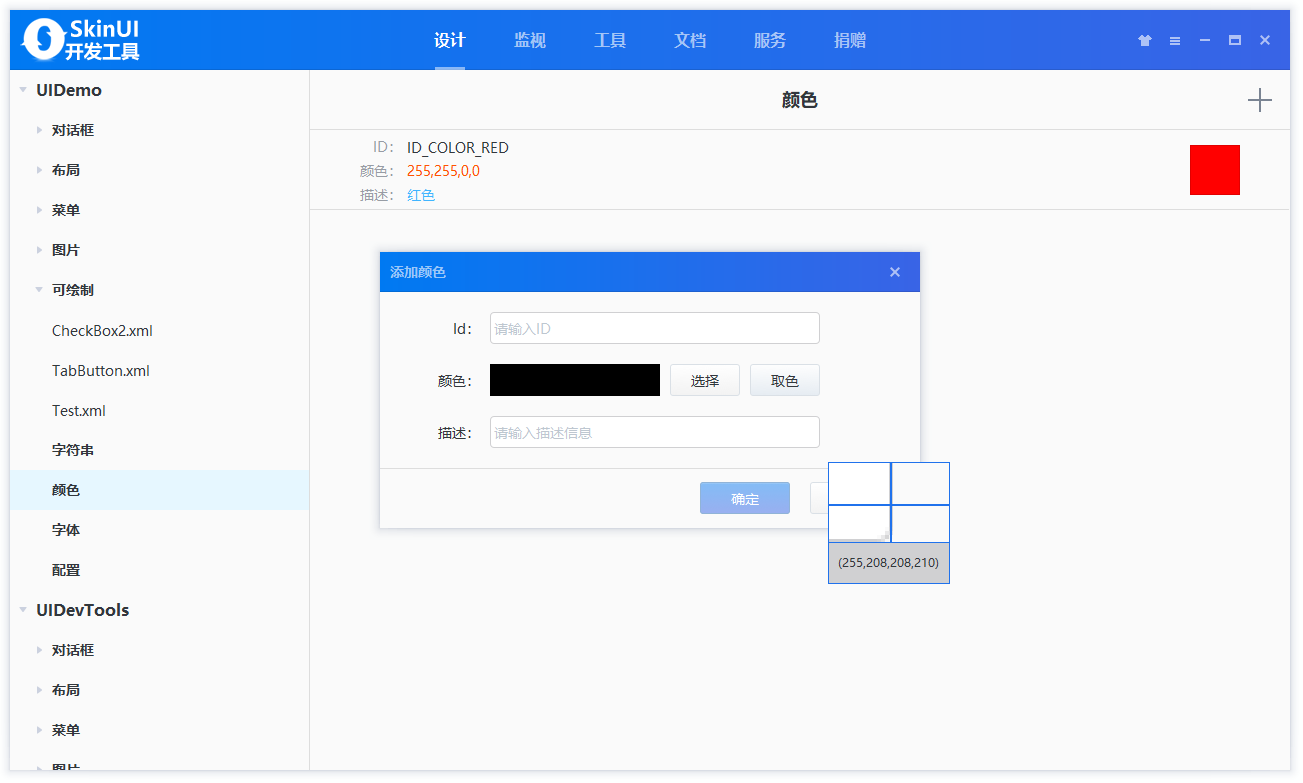The height and width of the screenshot is (783, 1303).
Task: Expand 菜单 under UIDevTools
Action: [39, 730]
